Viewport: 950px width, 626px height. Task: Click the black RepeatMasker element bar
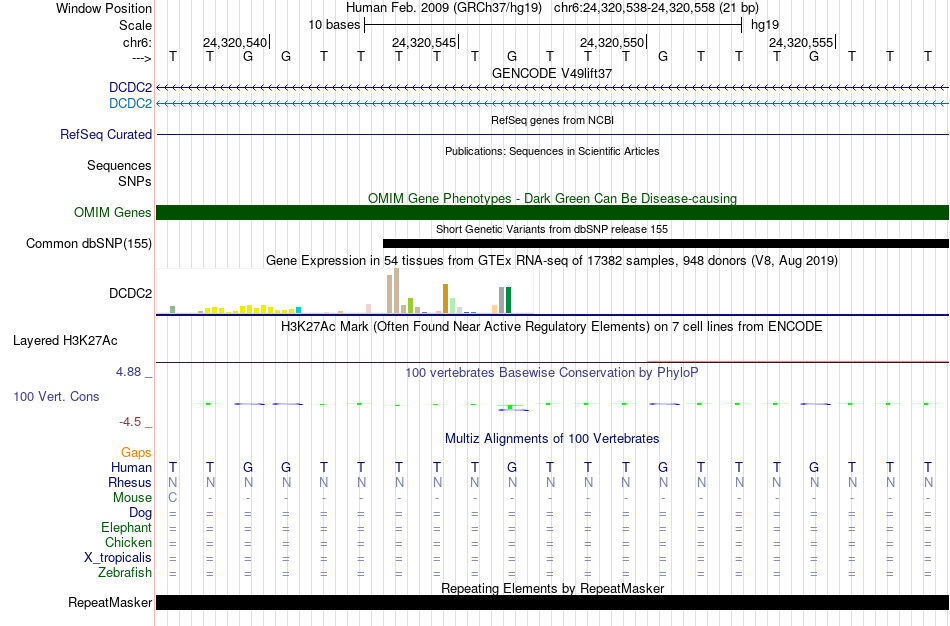click(552, 602)
